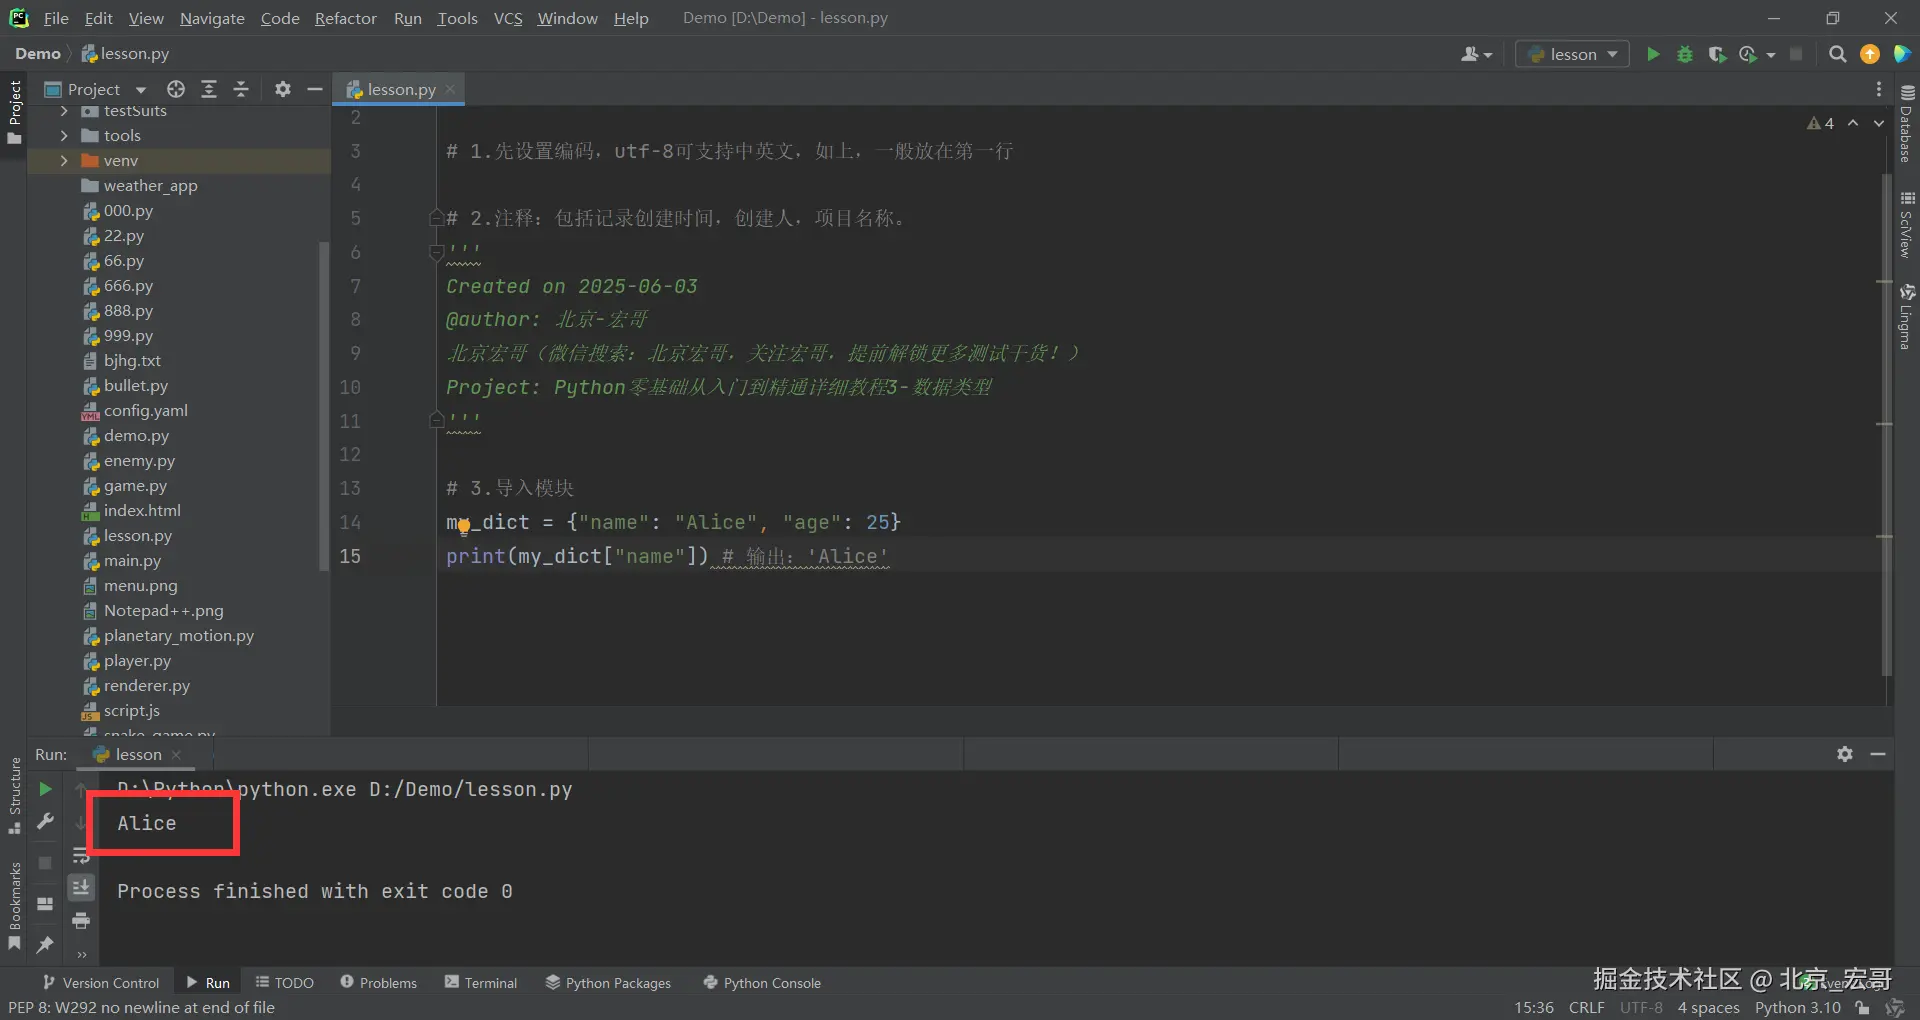Open Python Packages tool window

pos(608,982)
